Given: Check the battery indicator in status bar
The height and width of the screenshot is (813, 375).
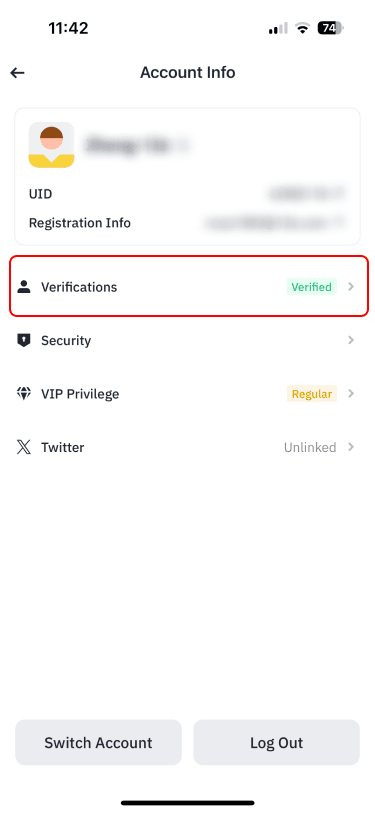Looking at the screenshot, I should pyautogui.click(x=331, y=28).
